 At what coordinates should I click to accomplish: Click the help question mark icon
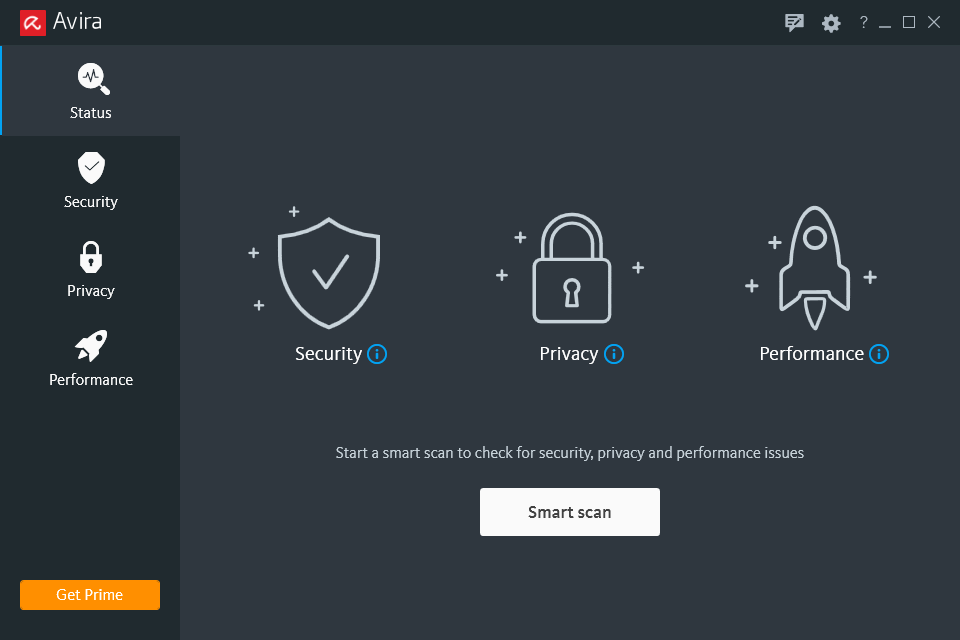[x=864, y=23]
